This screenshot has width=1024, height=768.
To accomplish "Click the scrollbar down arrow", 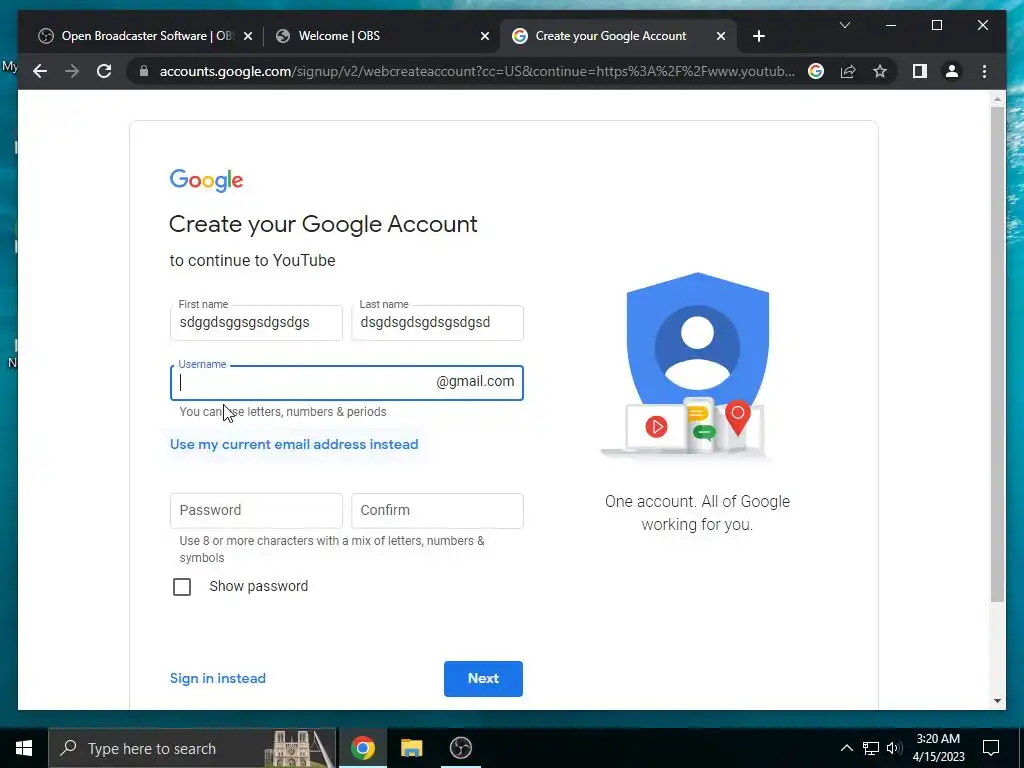I will coord(997,701).
